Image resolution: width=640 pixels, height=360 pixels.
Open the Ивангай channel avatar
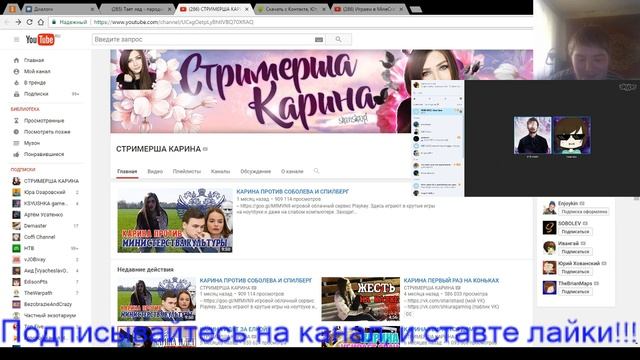point(549,247)
